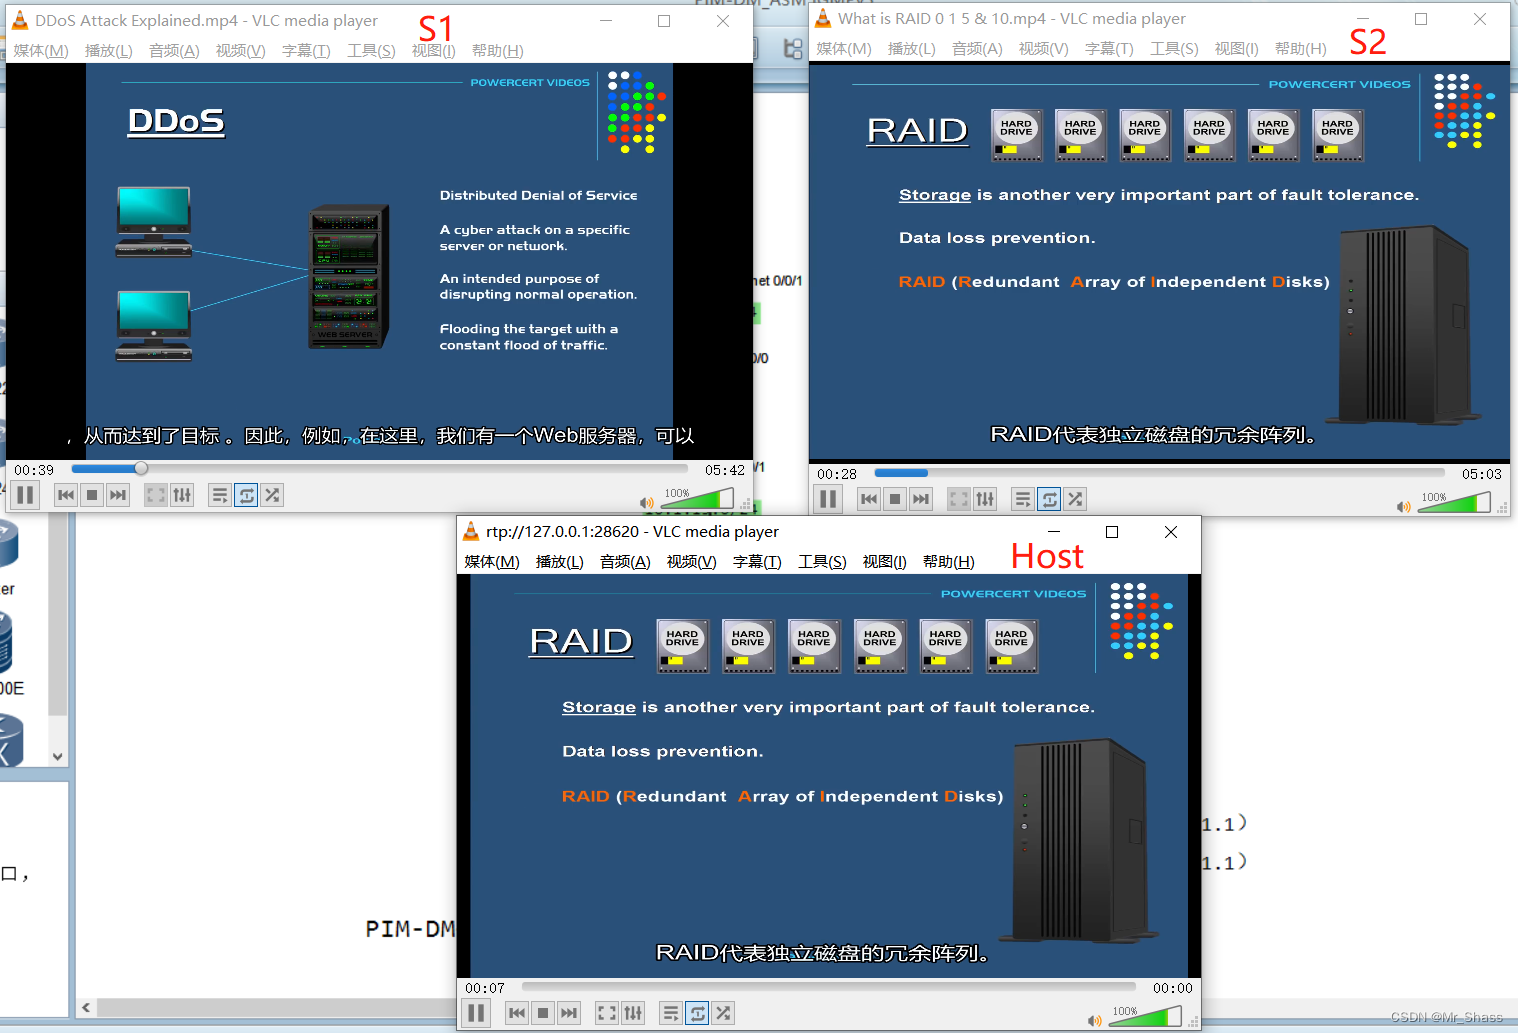
Task: Toggle loop mode in the DDoS video window
Action: (245, 494)
